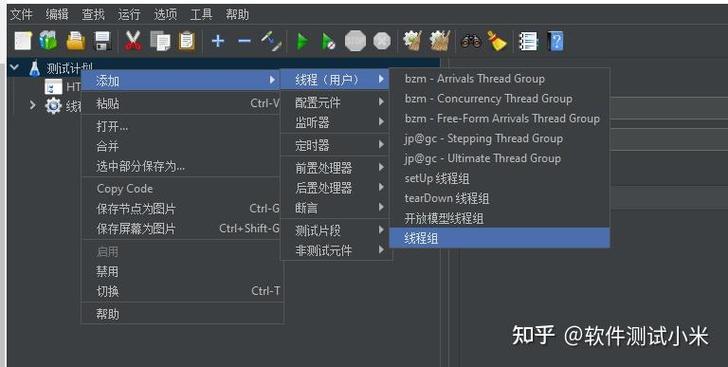Choose 添加 in the context menu

pyautogui.click(x=181, y=81)
